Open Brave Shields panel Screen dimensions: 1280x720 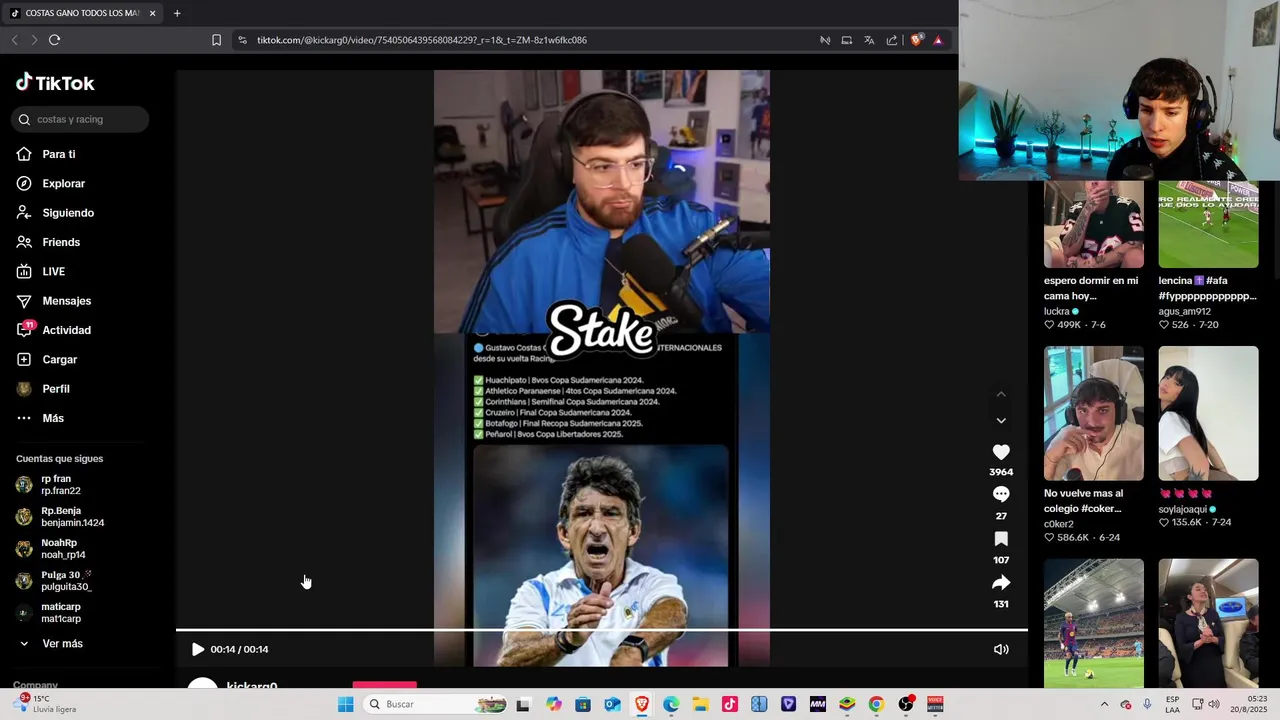coord(916,40)
